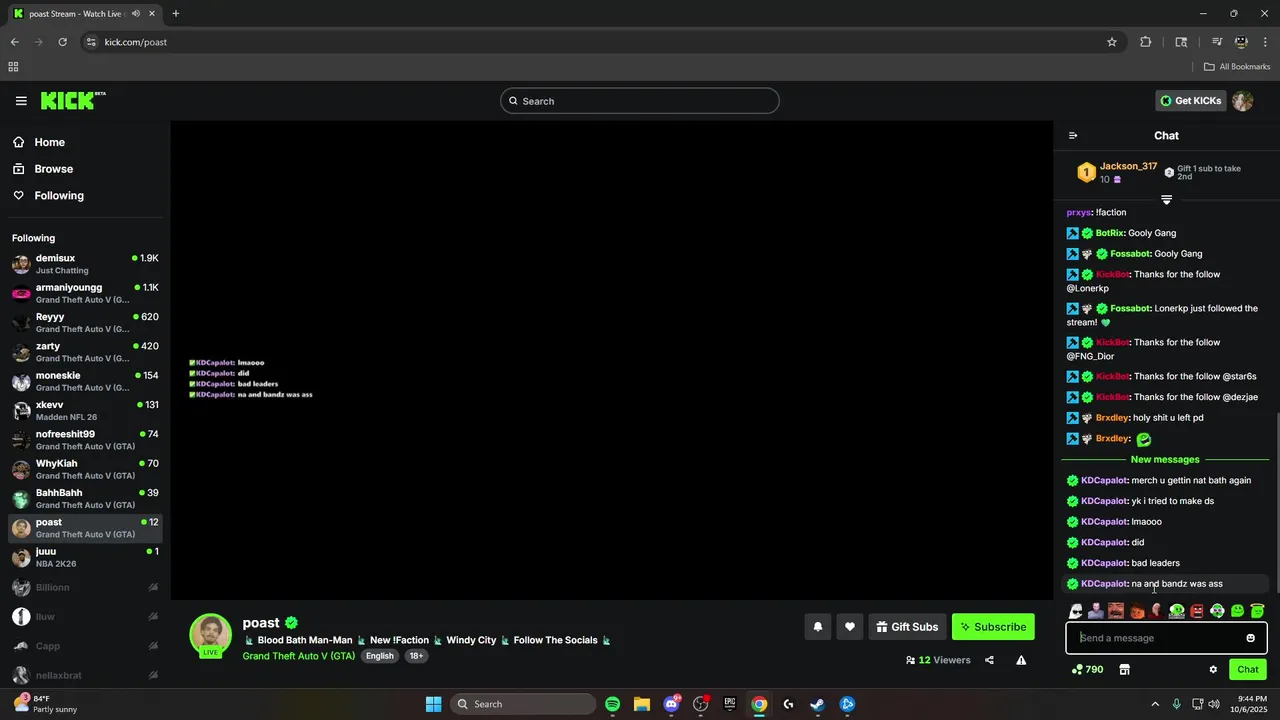Click the heart follow button

(x=849, y=627)
